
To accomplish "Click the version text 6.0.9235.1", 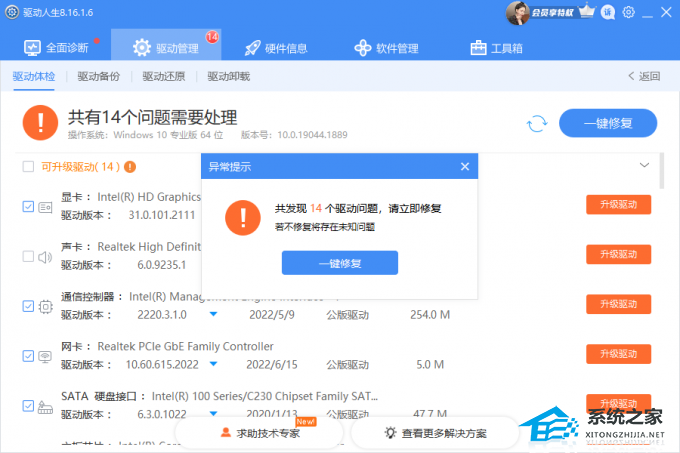I will click(162, 265).
